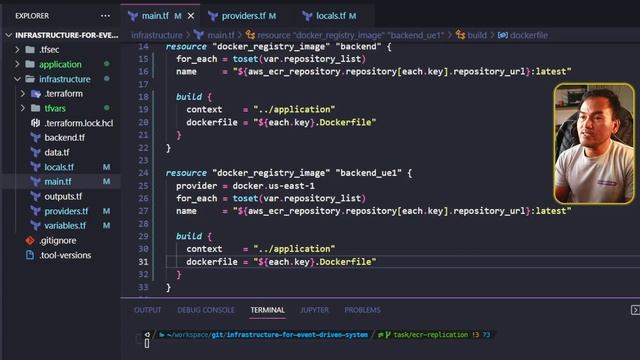Expand the tfvars folder chevron
The height and width of the screenshot is (360, 640).
pos(23,108)
